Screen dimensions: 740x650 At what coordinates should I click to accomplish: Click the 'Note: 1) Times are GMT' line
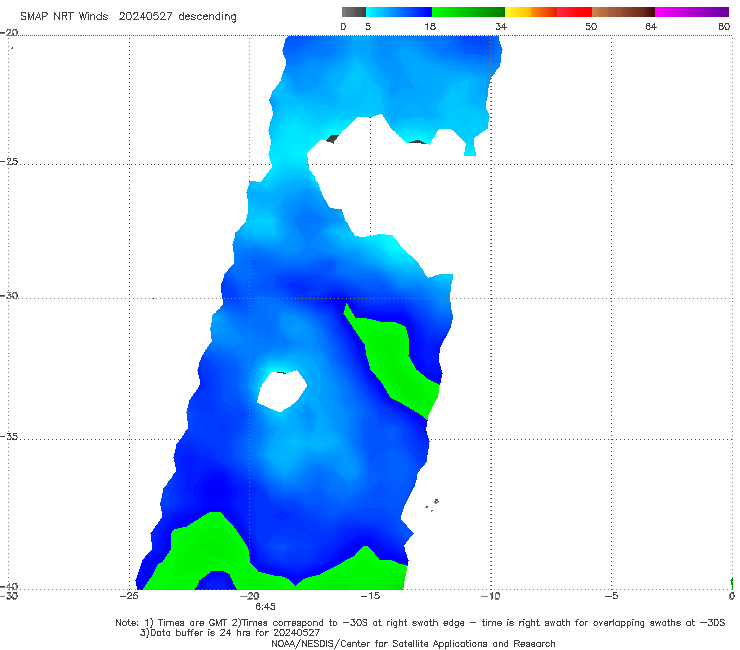pos(420,623)
